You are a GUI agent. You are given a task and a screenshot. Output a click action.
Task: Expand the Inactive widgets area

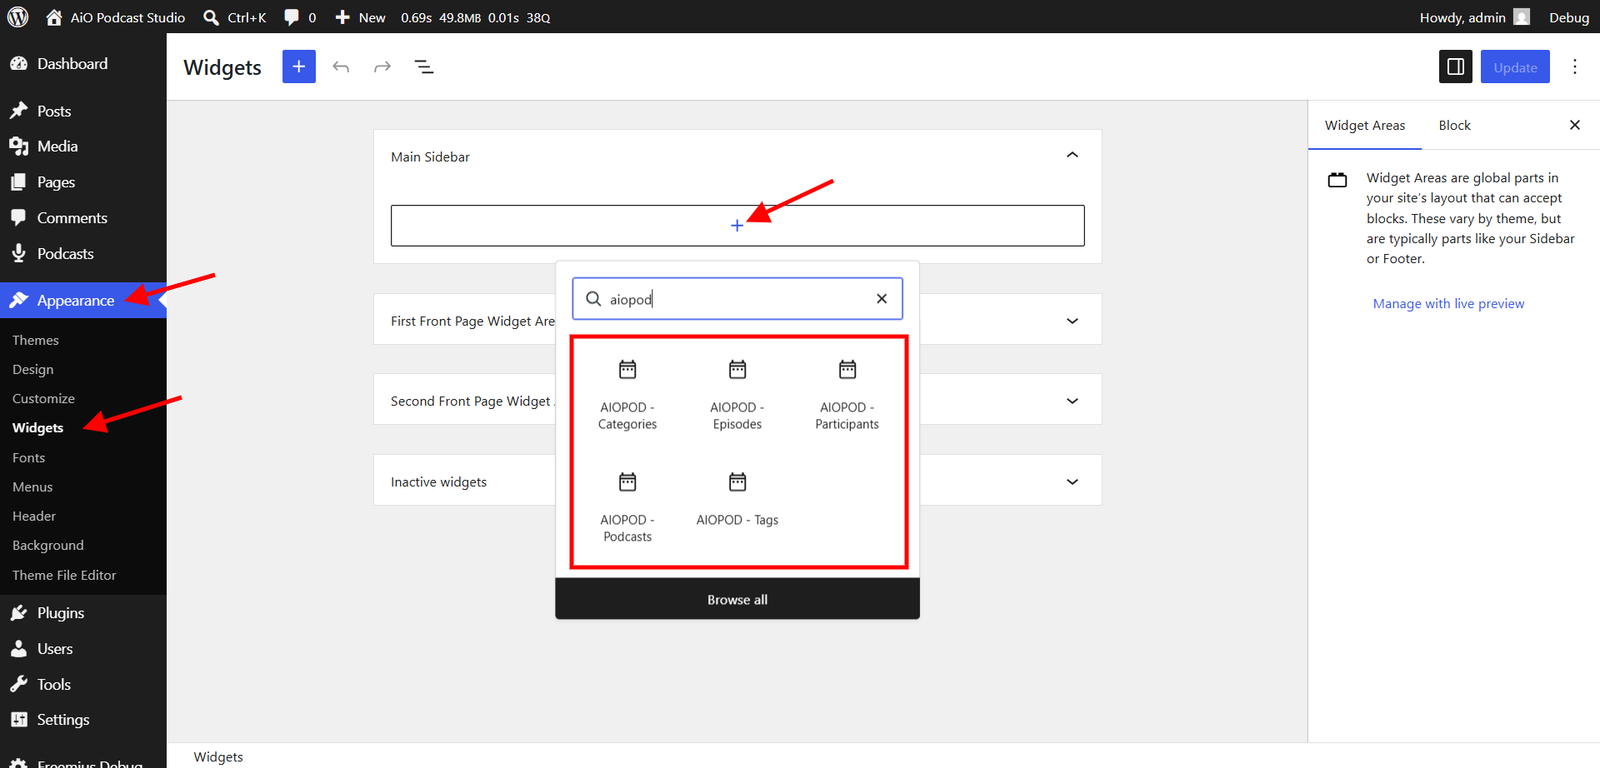(1072, 482)
